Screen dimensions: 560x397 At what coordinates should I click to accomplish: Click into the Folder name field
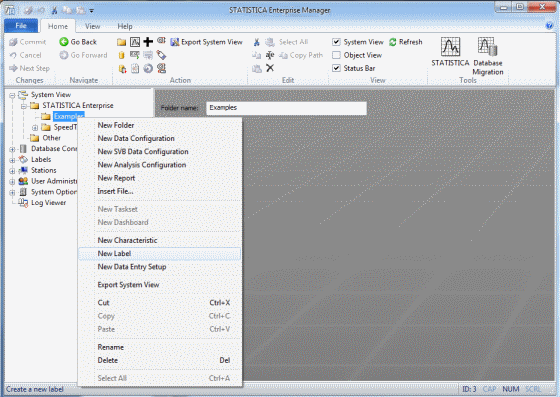pos(286,108)
